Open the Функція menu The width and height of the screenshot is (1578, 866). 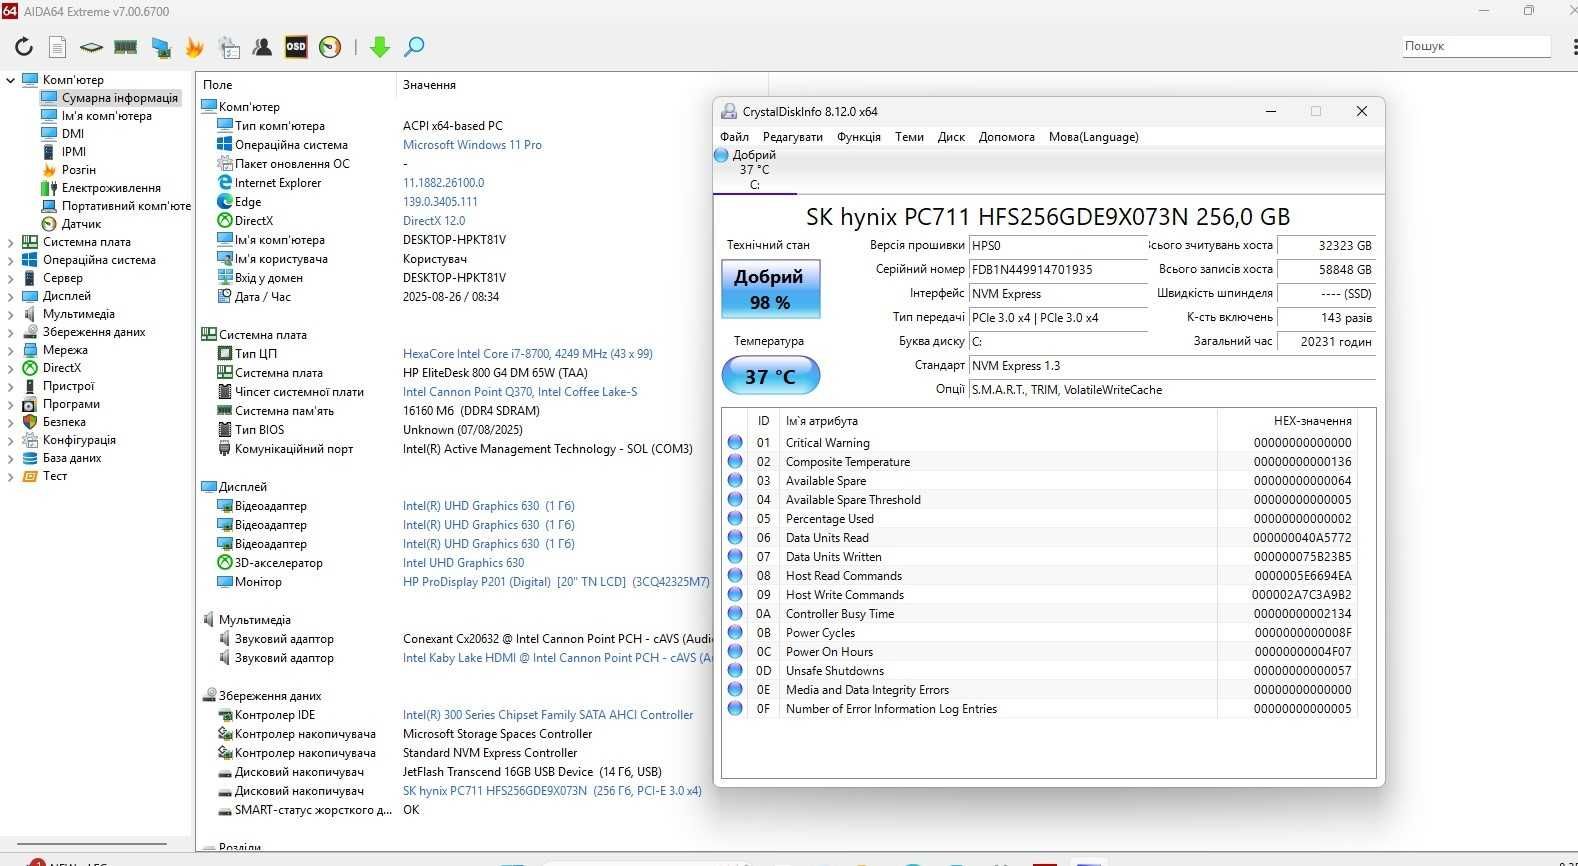click(859, 137)
